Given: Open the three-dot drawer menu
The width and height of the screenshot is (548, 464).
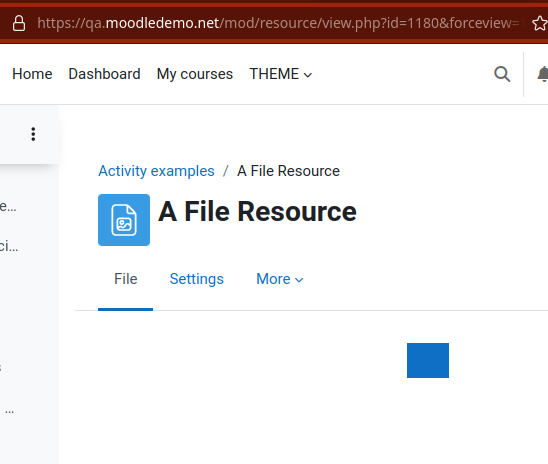Looking at the screenshot, I should pyautogui.click(x=33, y=134).
